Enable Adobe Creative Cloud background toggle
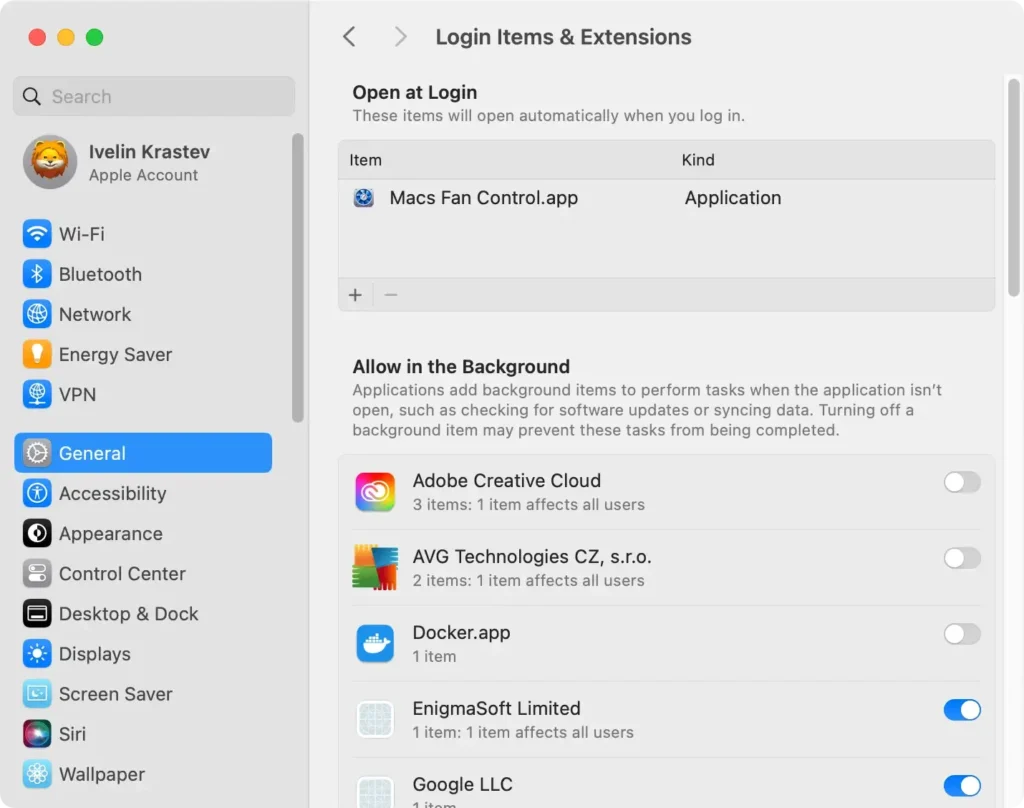 click(x=961, y=482)
